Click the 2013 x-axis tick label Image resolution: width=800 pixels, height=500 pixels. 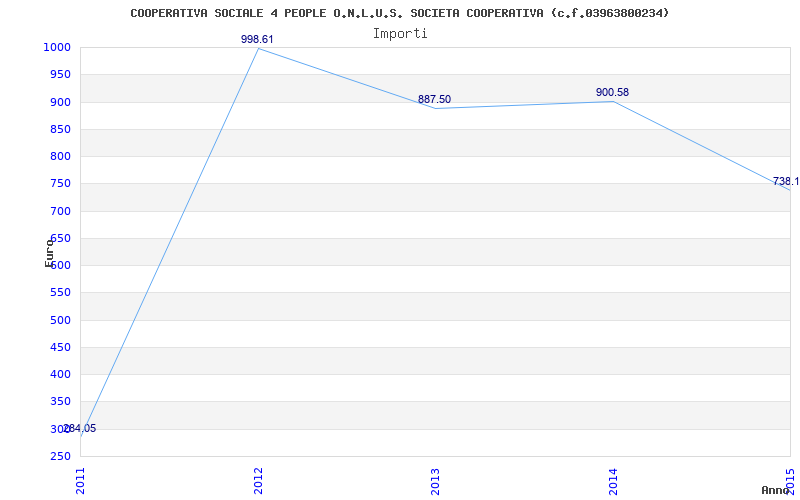(x=435, y=481)
